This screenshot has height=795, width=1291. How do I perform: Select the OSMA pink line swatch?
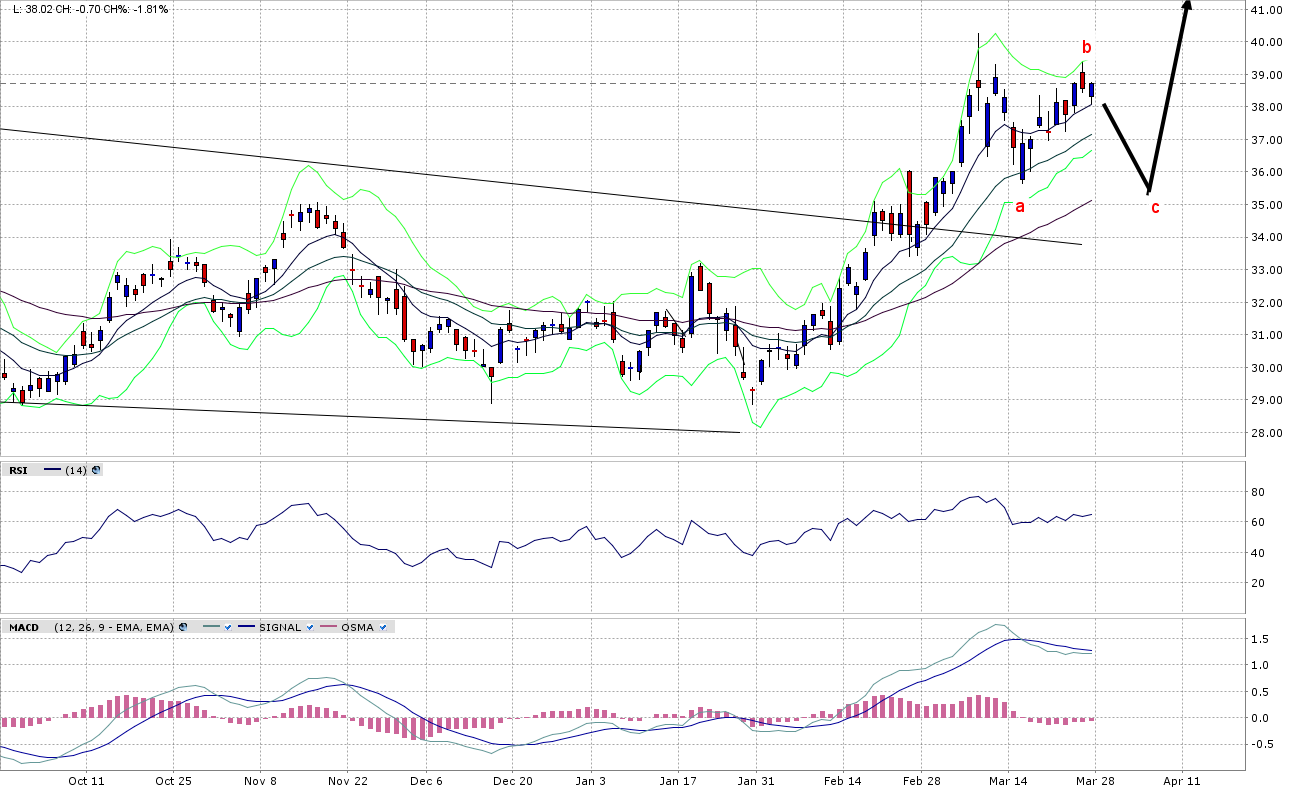point(330,627)
